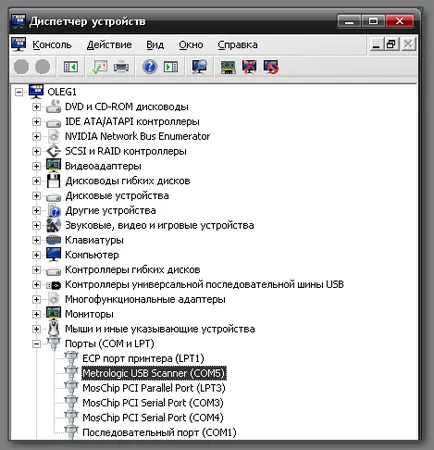Select Последовательный порт (COM1)
The height and width of the screenshot is (450, 434).
point(159,432)
